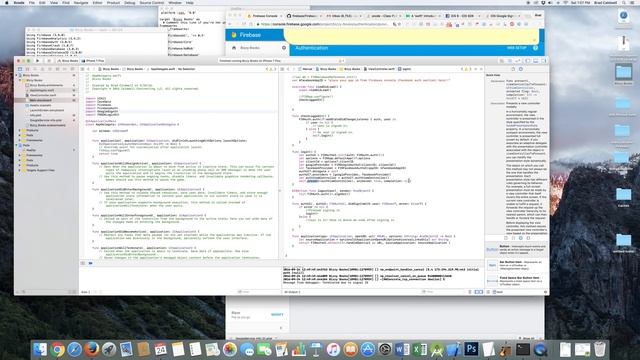This screenshot has height=360, width=640.
Task: Toggle the variables view pane
Action: 476,292
